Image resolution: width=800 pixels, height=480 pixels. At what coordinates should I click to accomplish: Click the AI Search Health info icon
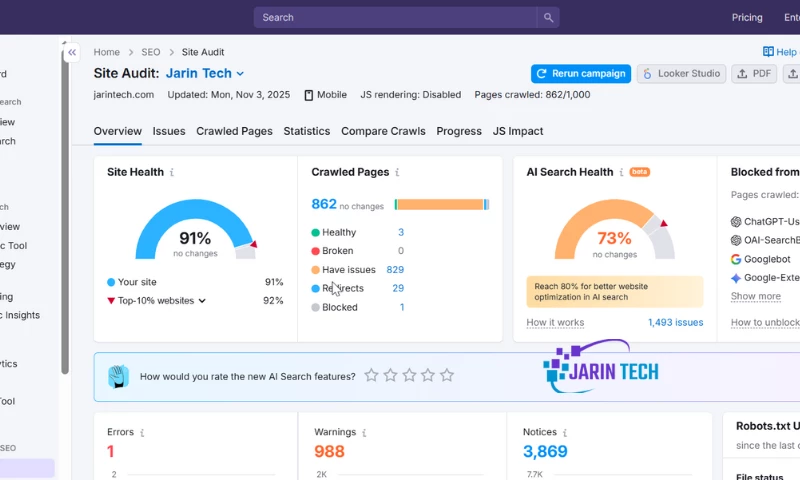(622, 172)
